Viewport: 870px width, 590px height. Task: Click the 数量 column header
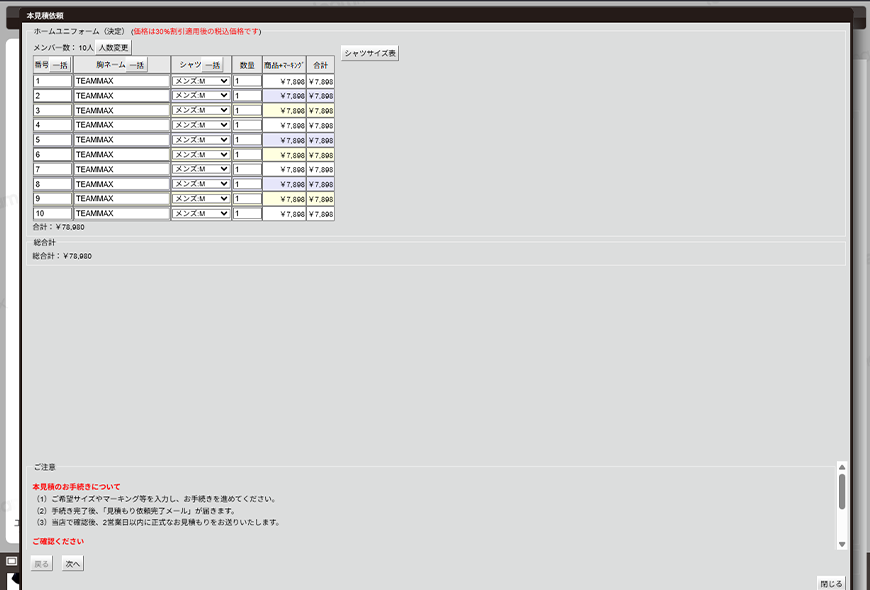pyautogui.click(x=247, y=65)
